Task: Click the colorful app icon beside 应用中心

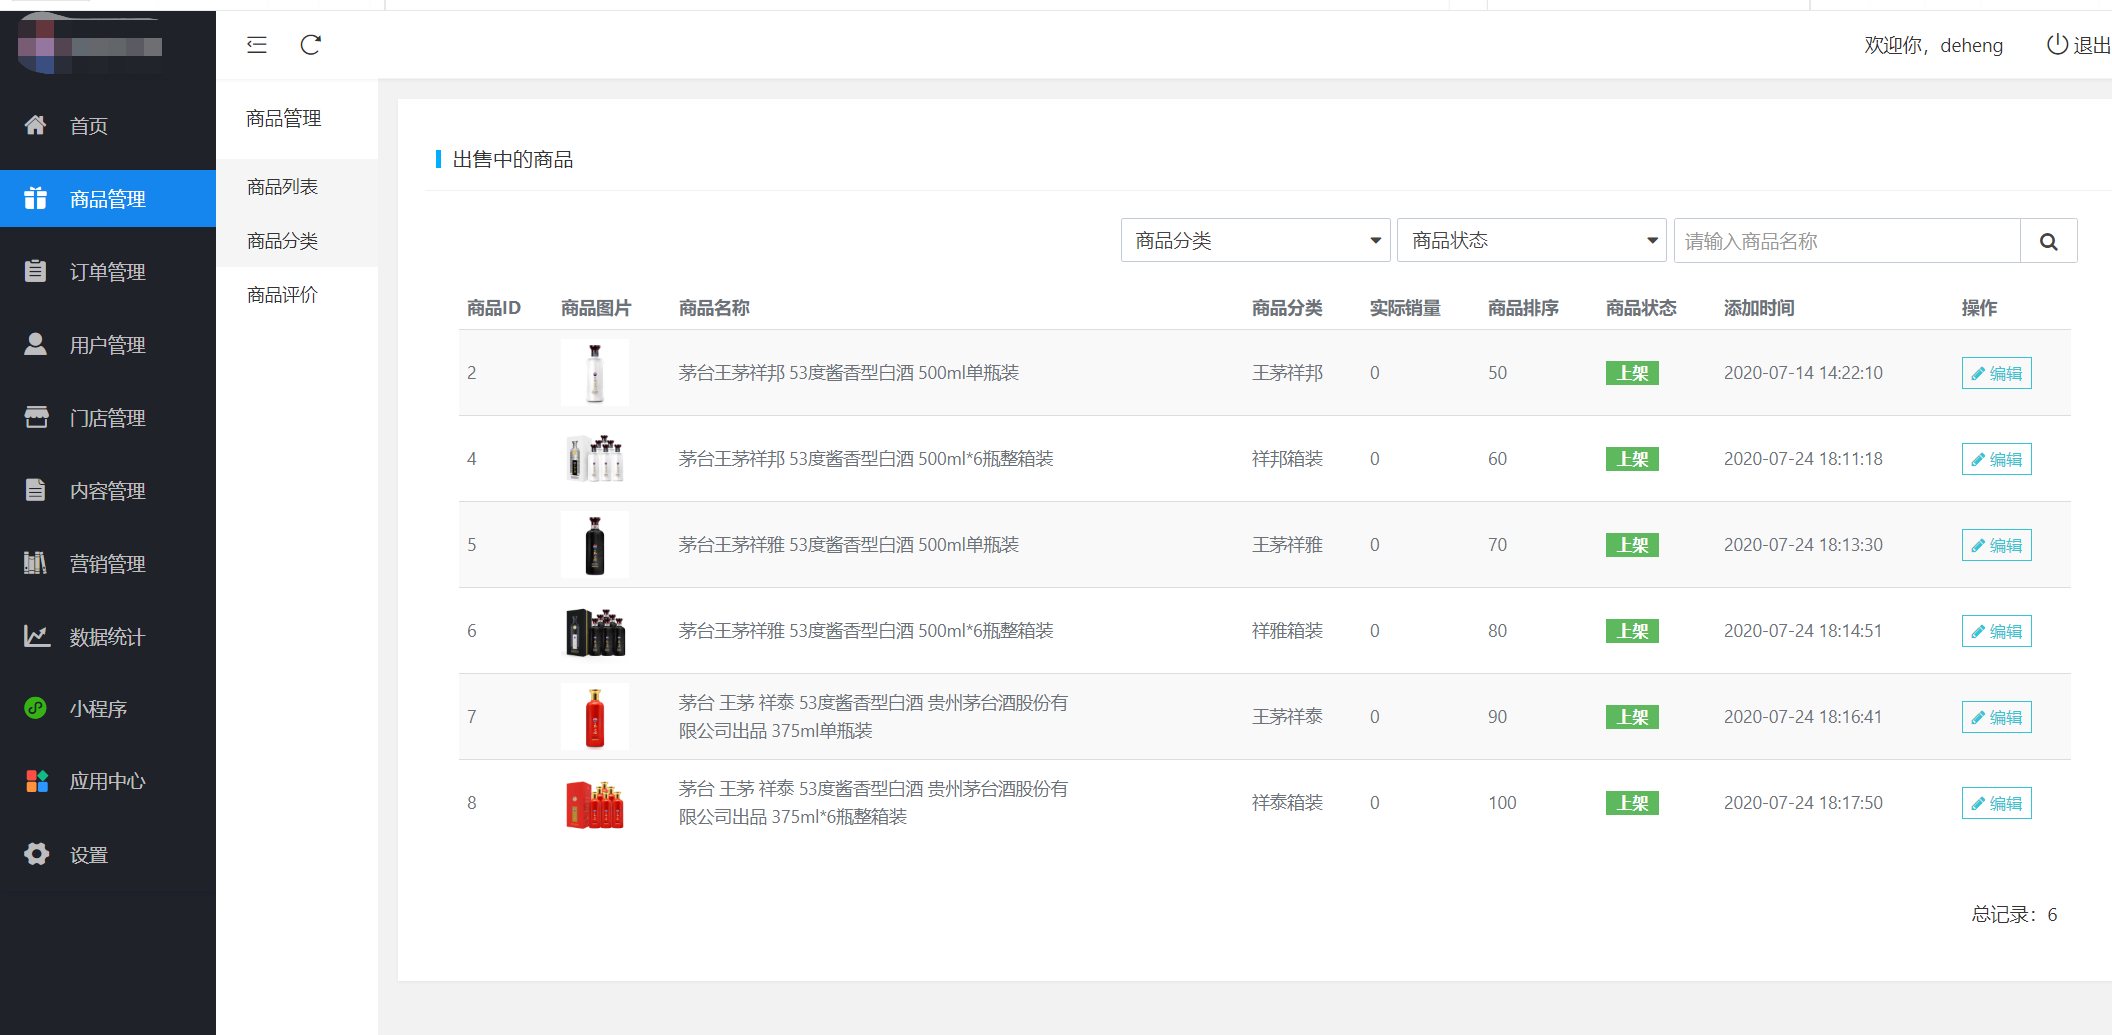Action: [x=36, y=781]
